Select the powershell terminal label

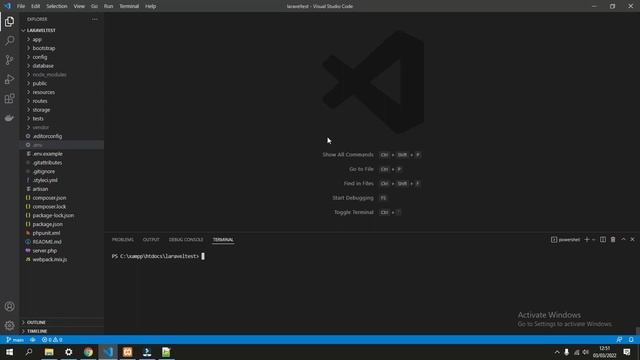point(565,240)
